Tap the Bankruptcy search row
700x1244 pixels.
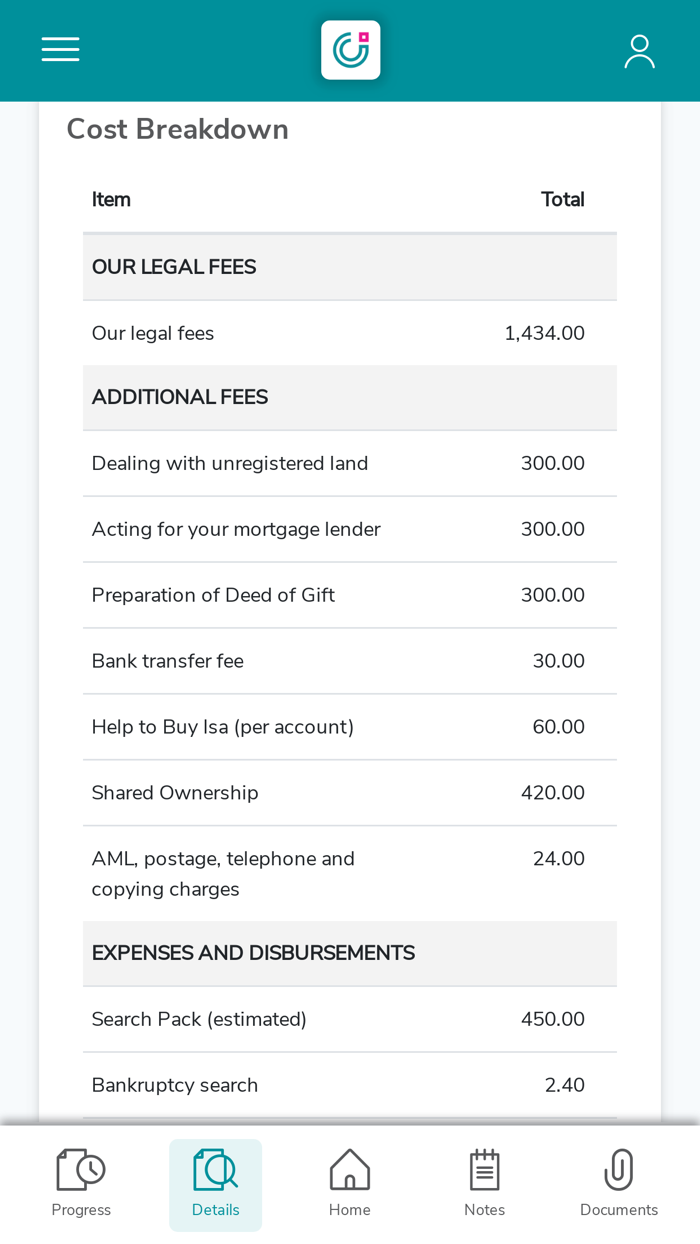tap(349, 1085)
